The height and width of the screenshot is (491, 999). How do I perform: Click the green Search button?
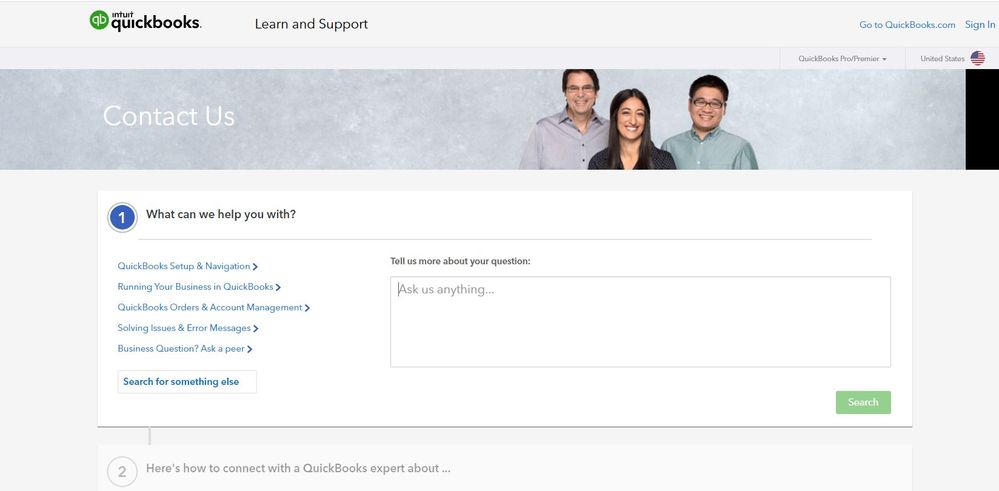[863, 402]
